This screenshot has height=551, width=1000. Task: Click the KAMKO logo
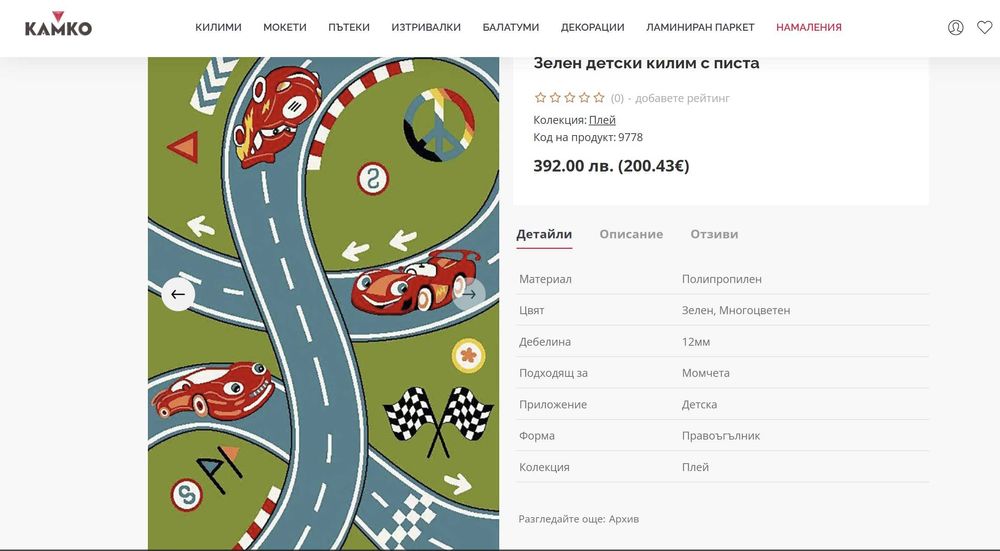tap(58, 24)
